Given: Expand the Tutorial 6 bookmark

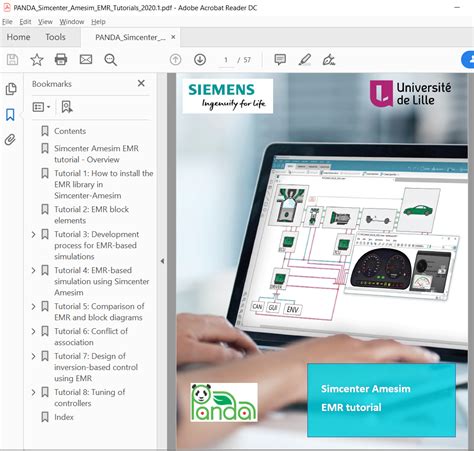Looking at the screenshot, I should point(33,331).
